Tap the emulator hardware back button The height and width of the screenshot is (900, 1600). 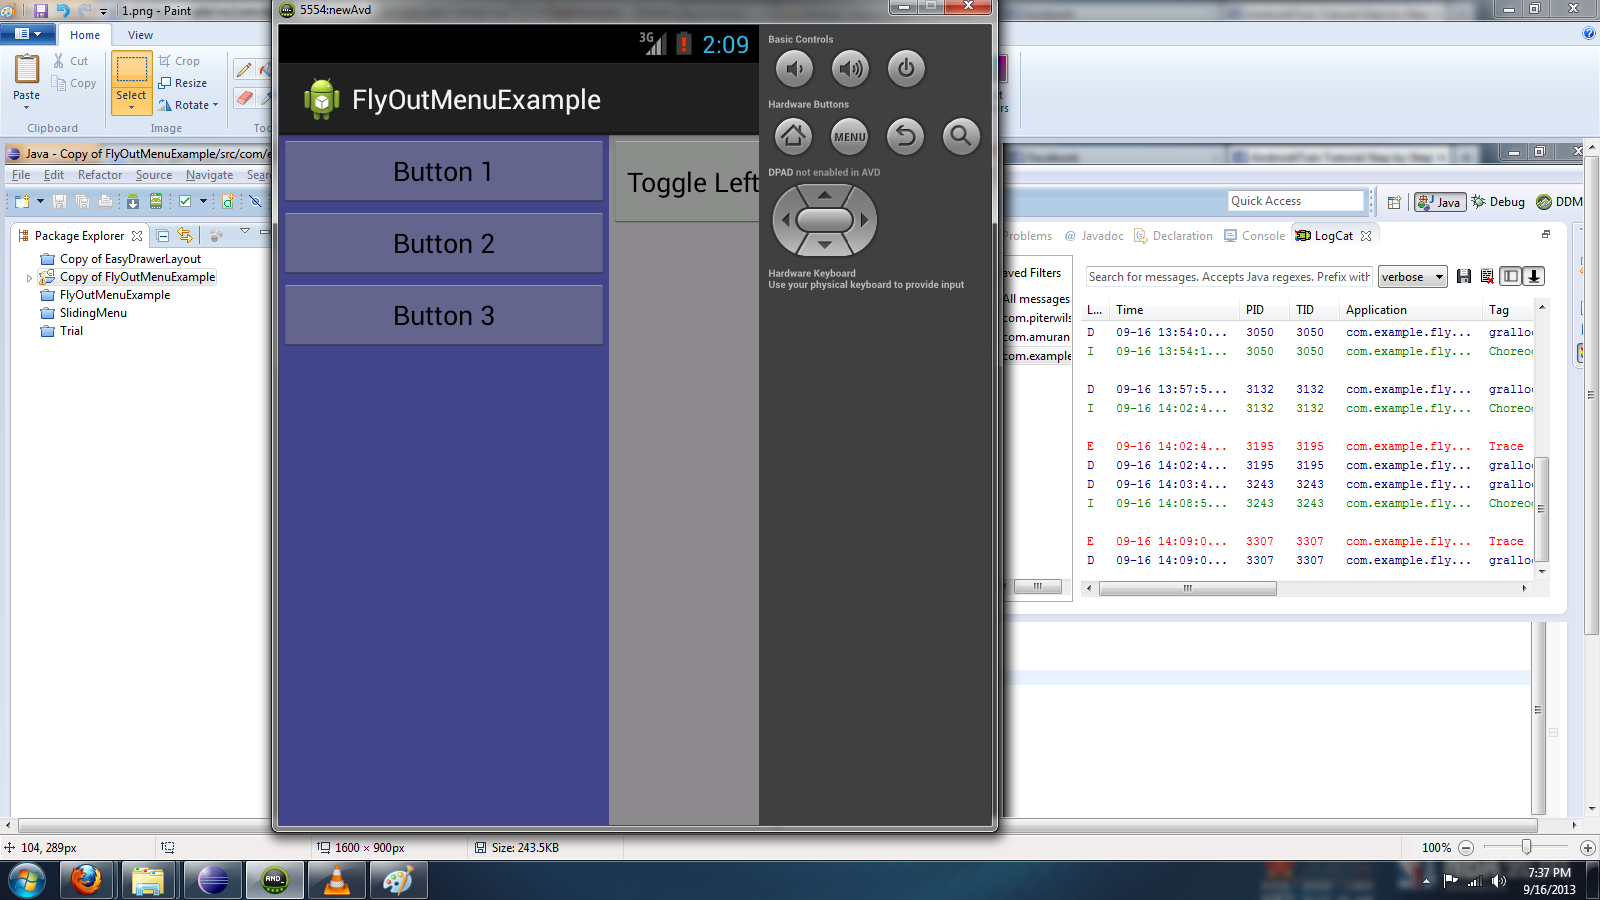905,136
